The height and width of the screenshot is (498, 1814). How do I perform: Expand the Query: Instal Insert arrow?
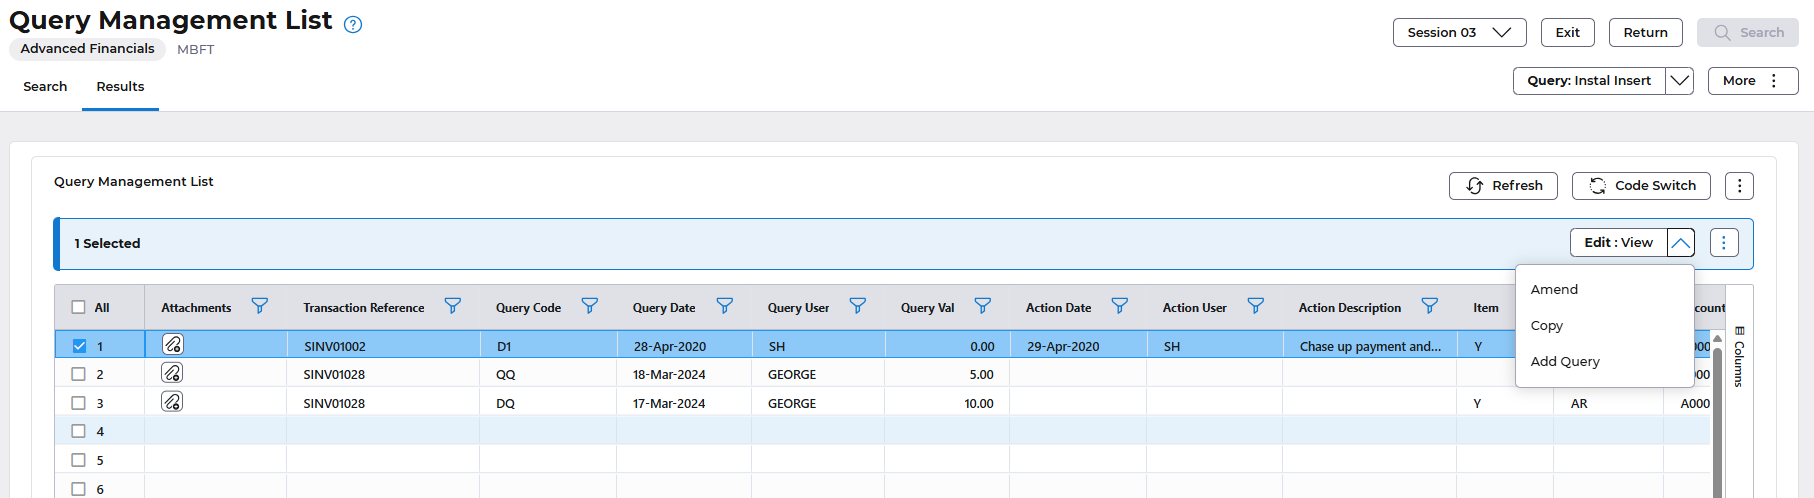click(x=1679, y=81)
